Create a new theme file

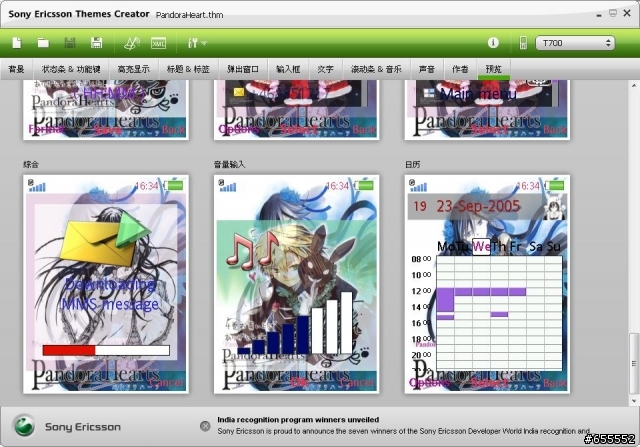(17, 43)
